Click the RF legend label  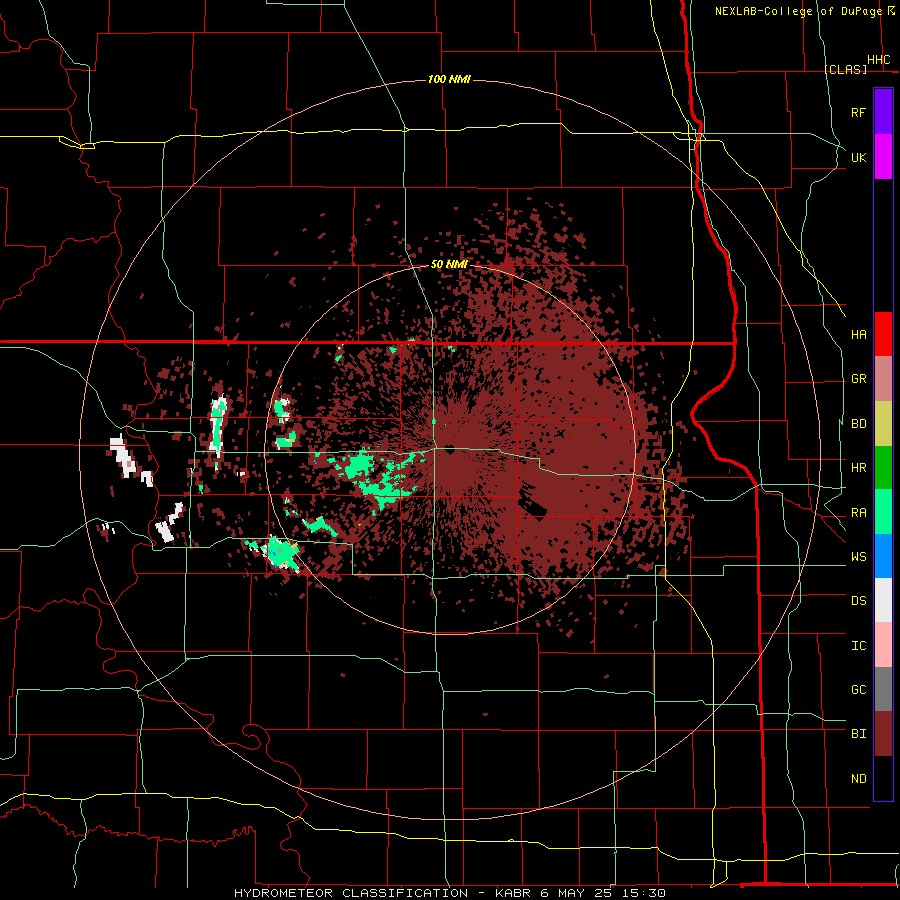click(859, 112)
